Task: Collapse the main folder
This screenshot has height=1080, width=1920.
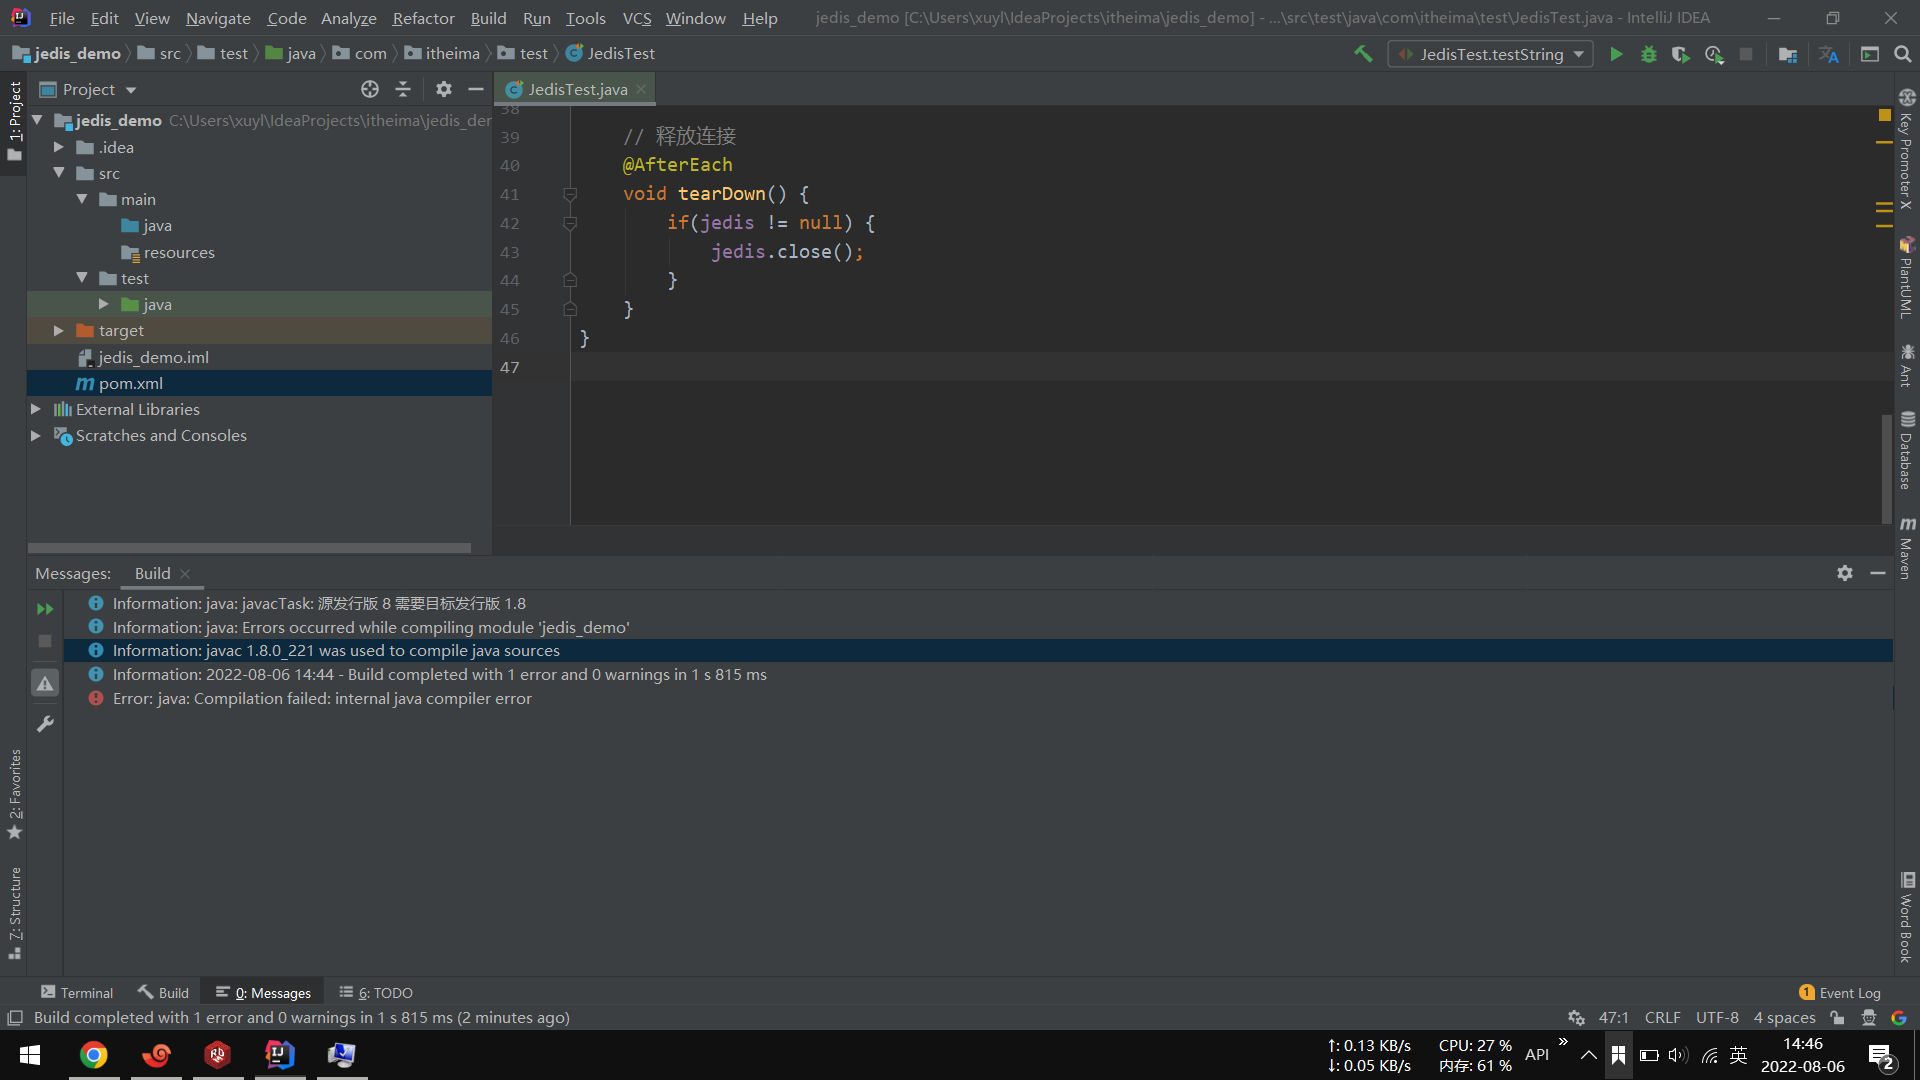Action: 82,199
